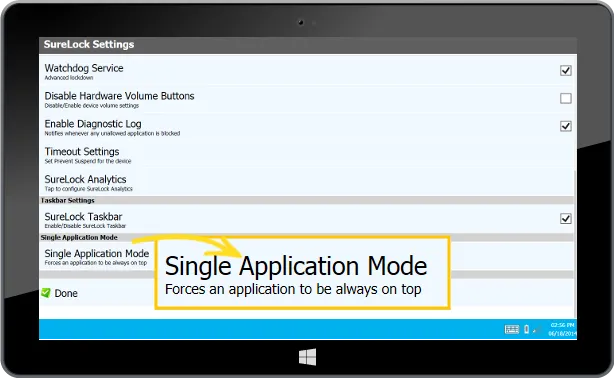Select the SureLock Taskbar label
The height and width of the screenshot is (378, 614).
pyautogui.click(x=83, y=217)
